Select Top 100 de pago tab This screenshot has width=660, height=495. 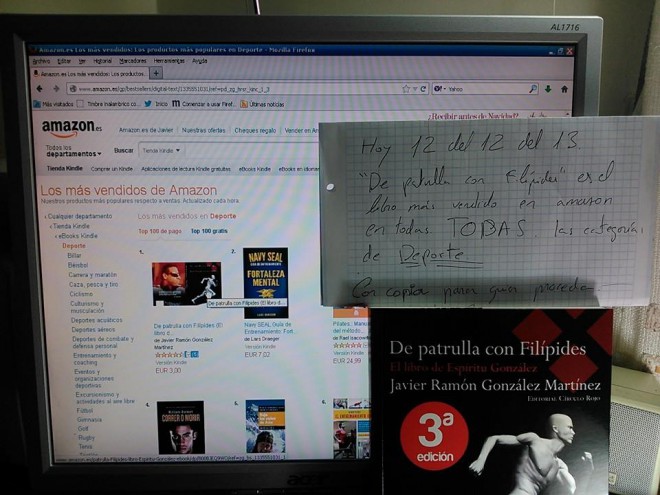tap(160, 231)
